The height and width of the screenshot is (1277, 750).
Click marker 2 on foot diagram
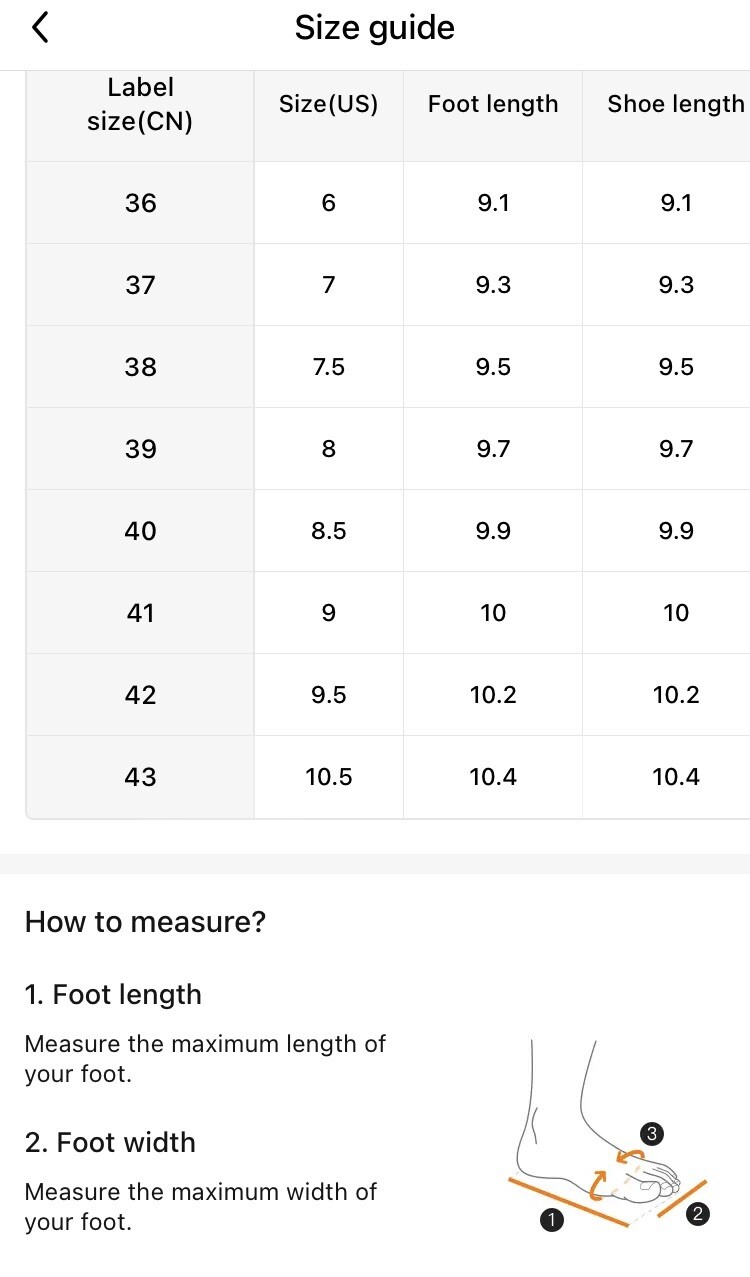pos(698,1215)
